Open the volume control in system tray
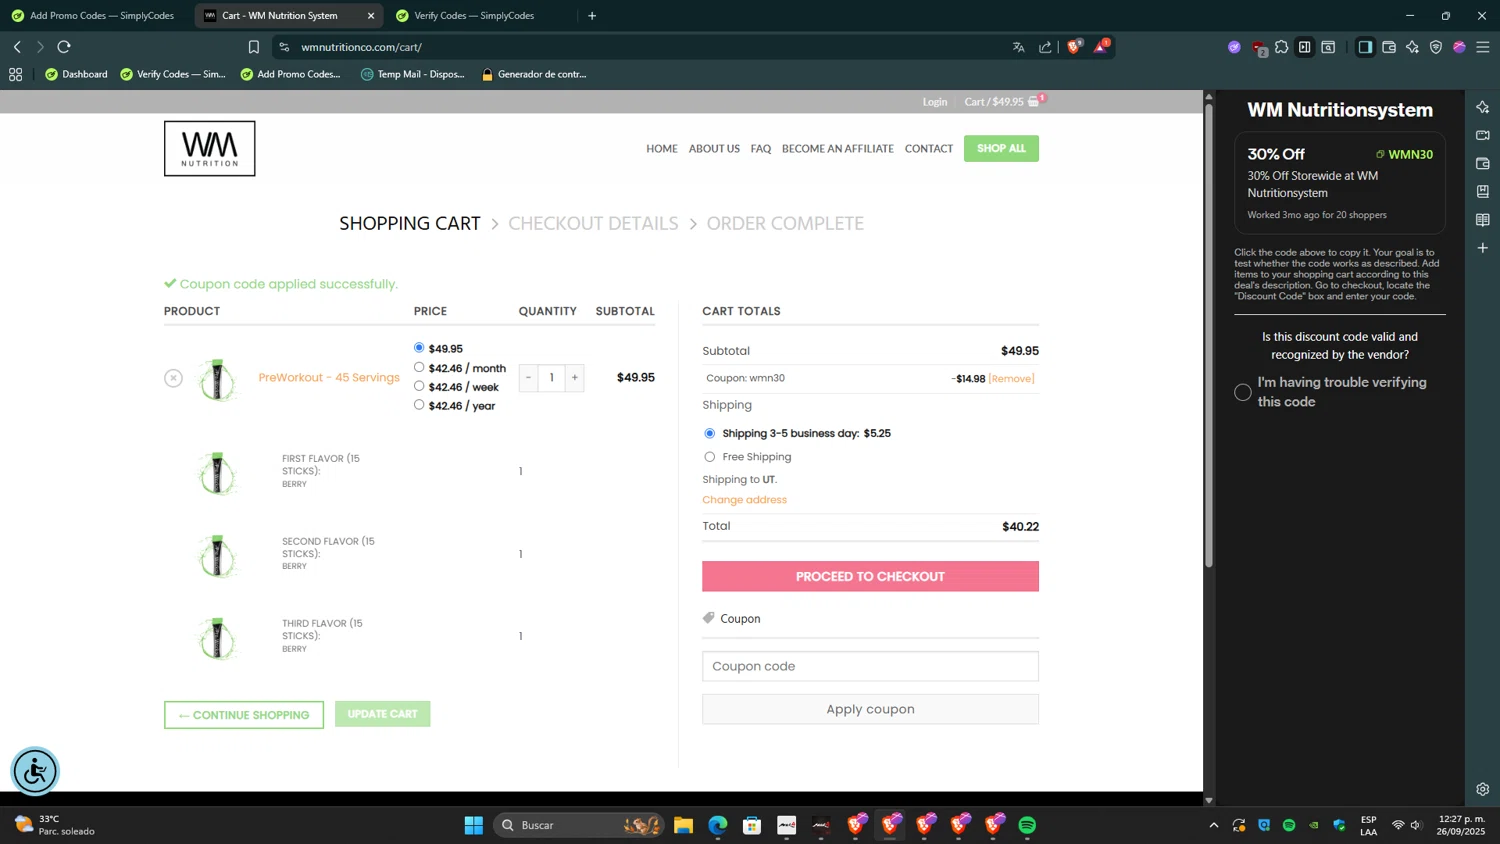1500x844 pixels. click(1416, 825)
